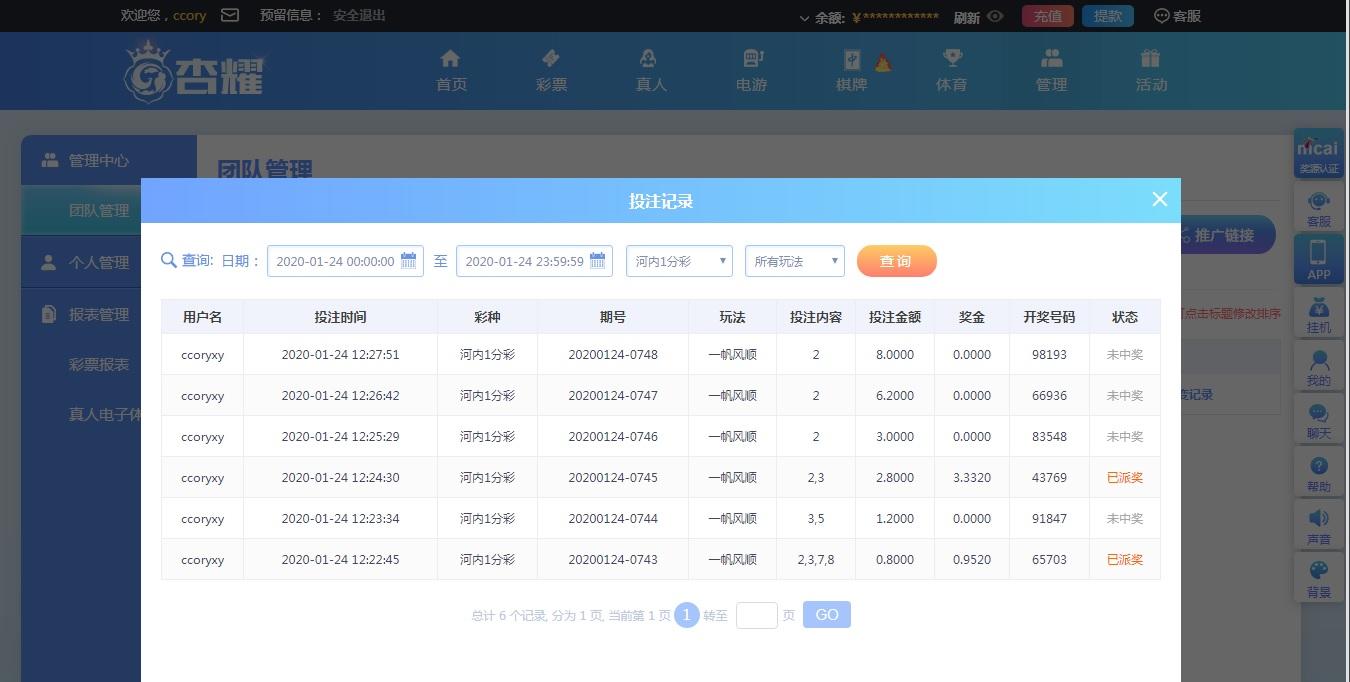Expand the 河内1分彩 lottery dropdown
Image resolution: width=1350 pixels, height=682 pixels.
(679, 261)
